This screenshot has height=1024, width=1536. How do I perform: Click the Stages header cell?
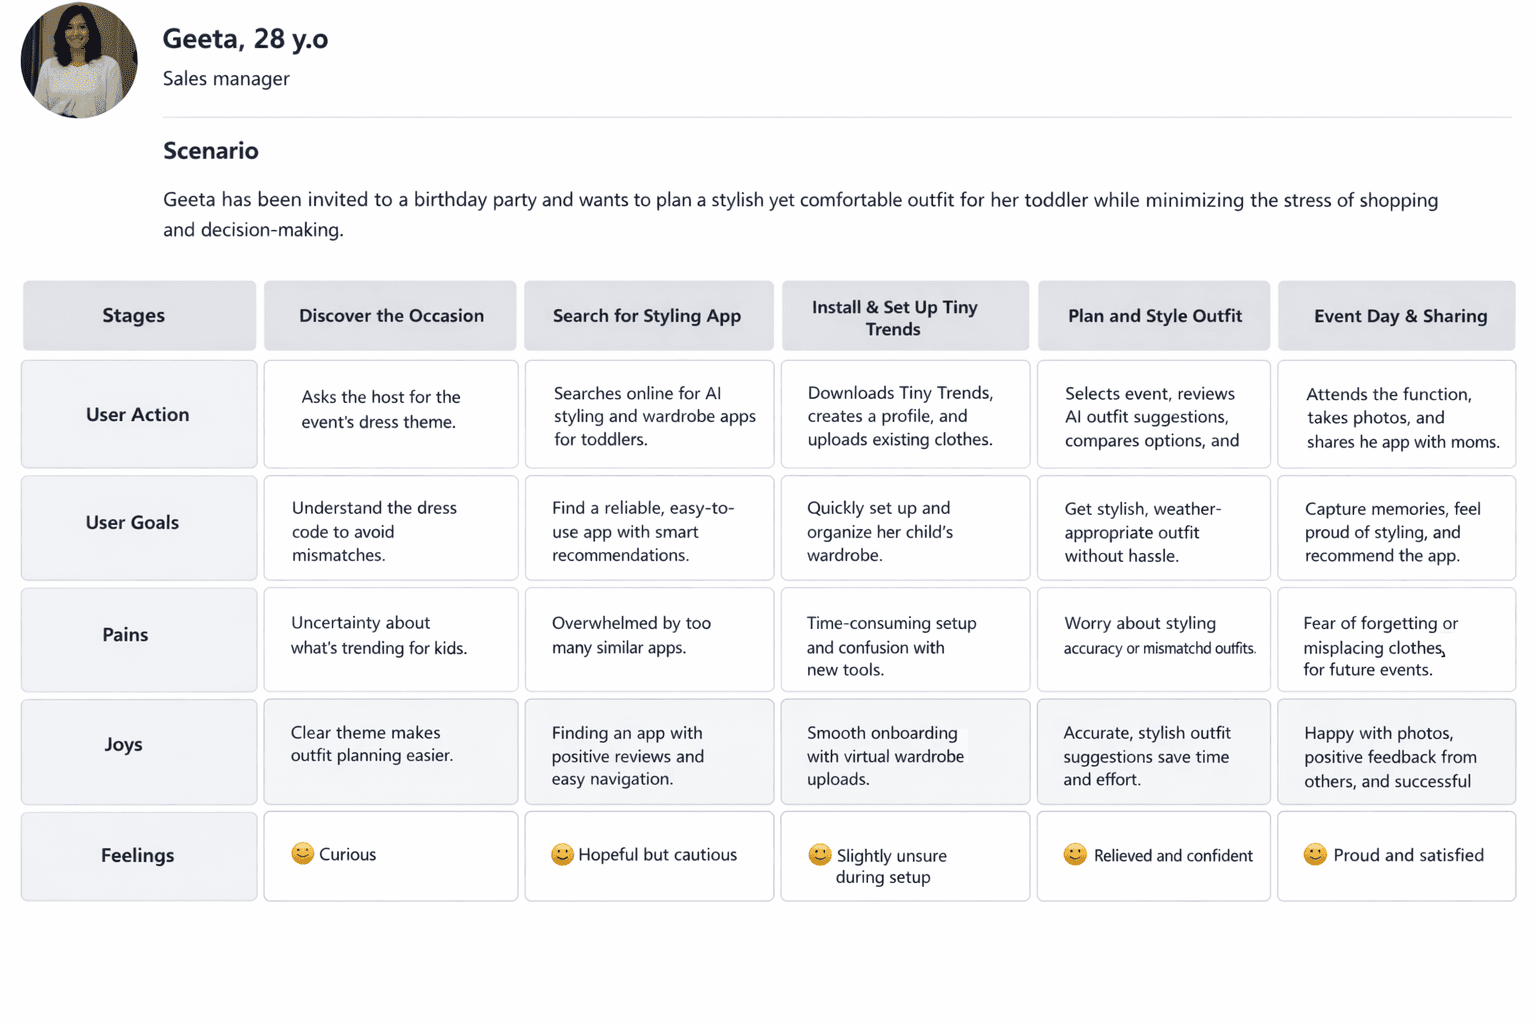tap(134, 316)
